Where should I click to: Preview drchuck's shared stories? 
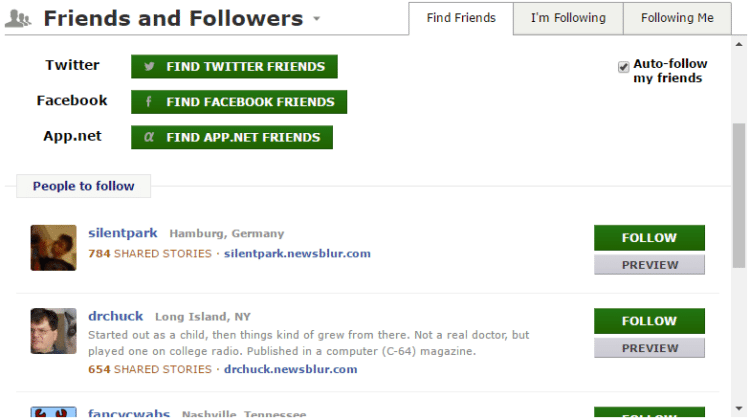[649, 348]
